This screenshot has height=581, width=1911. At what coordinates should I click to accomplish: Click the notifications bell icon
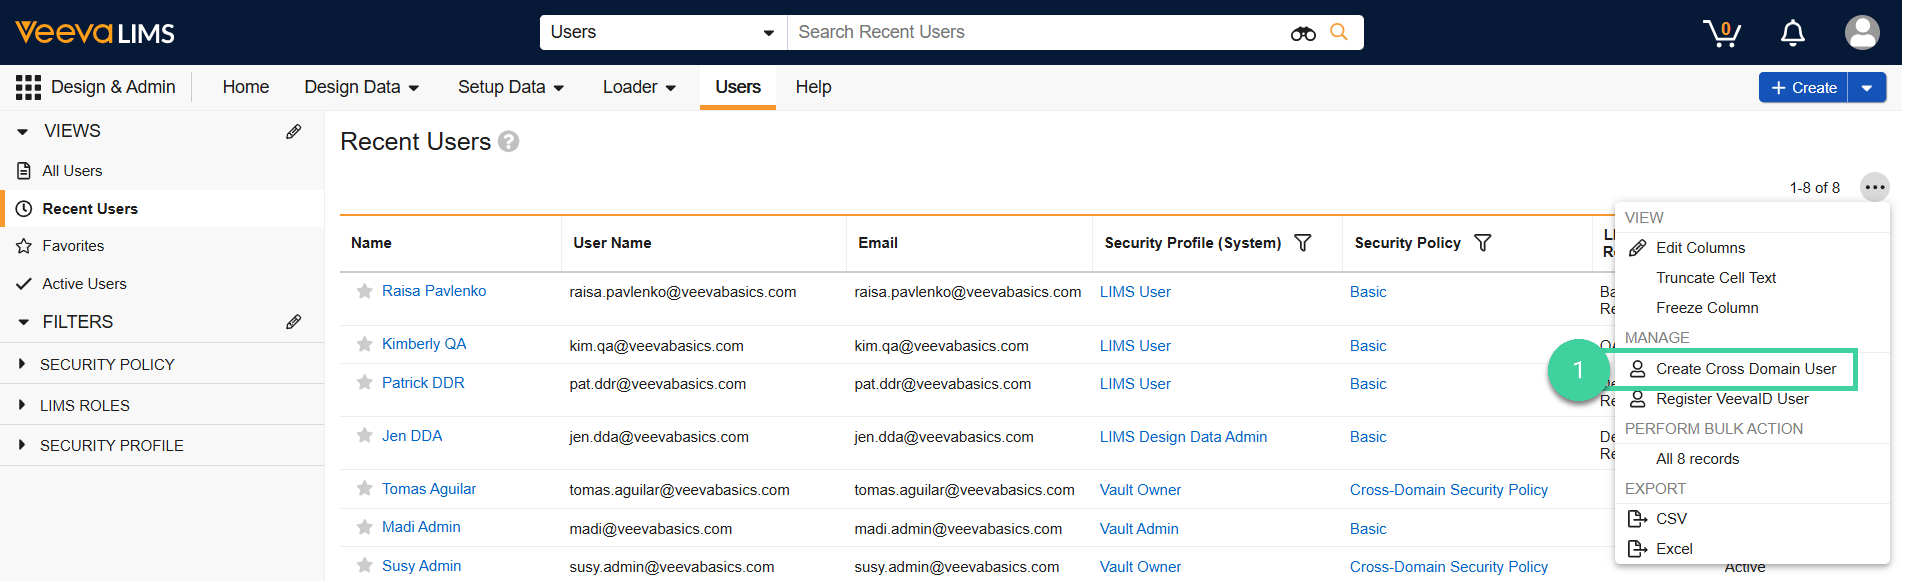click(x=1792, y=33)
